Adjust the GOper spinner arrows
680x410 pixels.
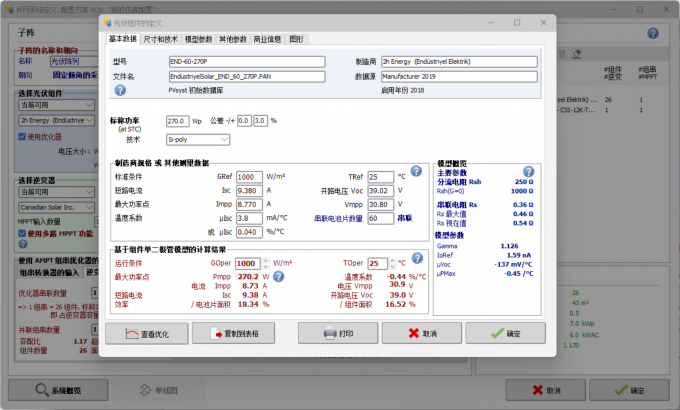(x=266, y=263)
